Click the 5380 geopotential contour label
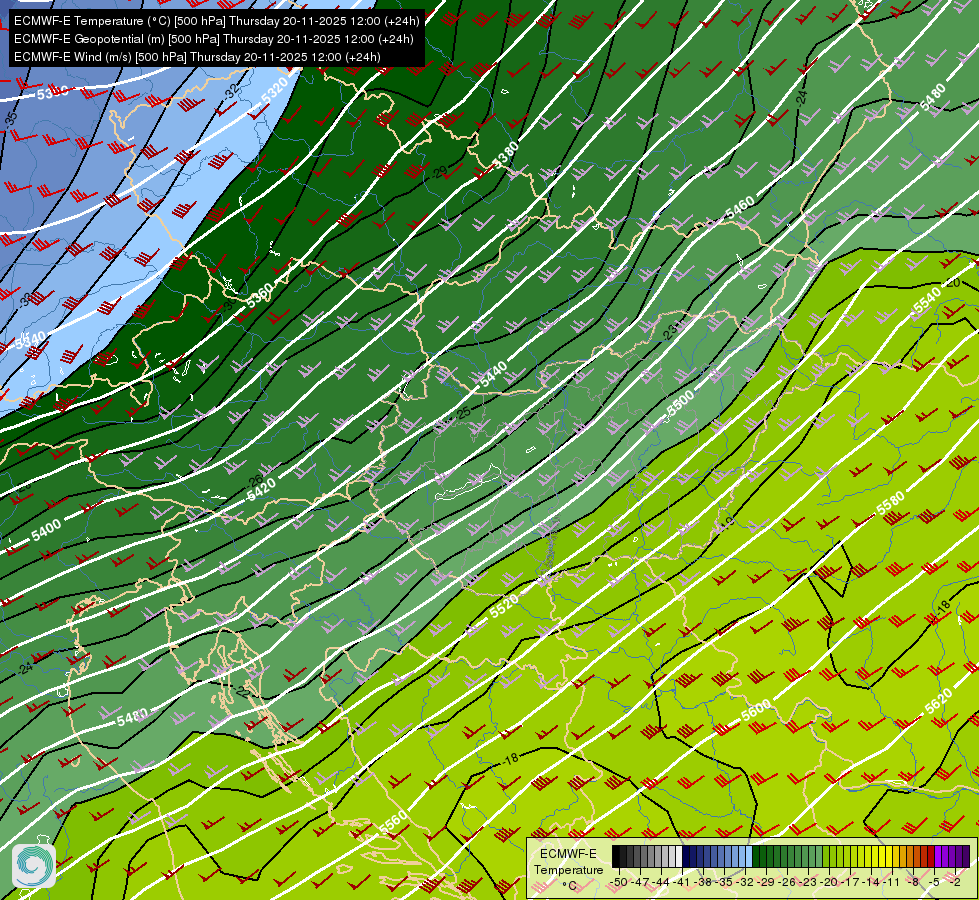979x900 pixels. pos(506,154)
